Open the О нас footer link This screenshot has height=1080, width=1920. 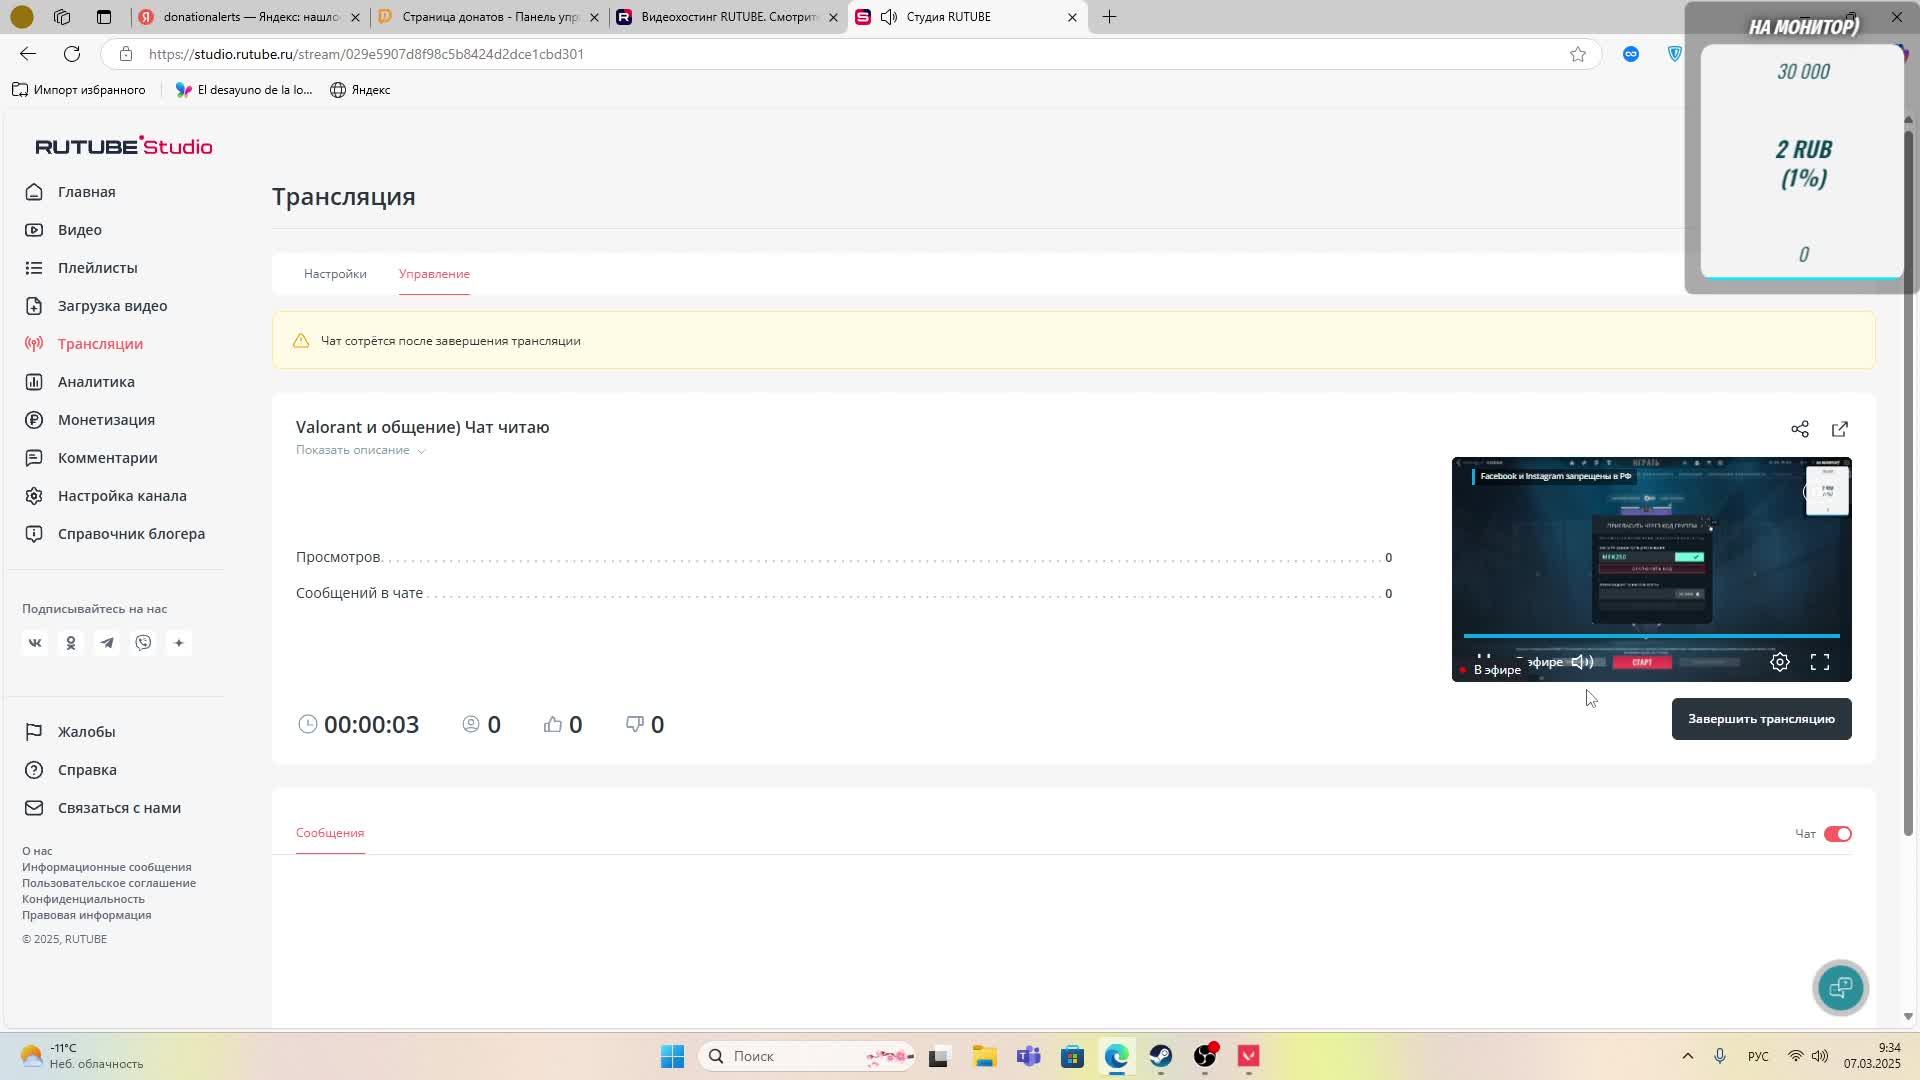(37, 851)
